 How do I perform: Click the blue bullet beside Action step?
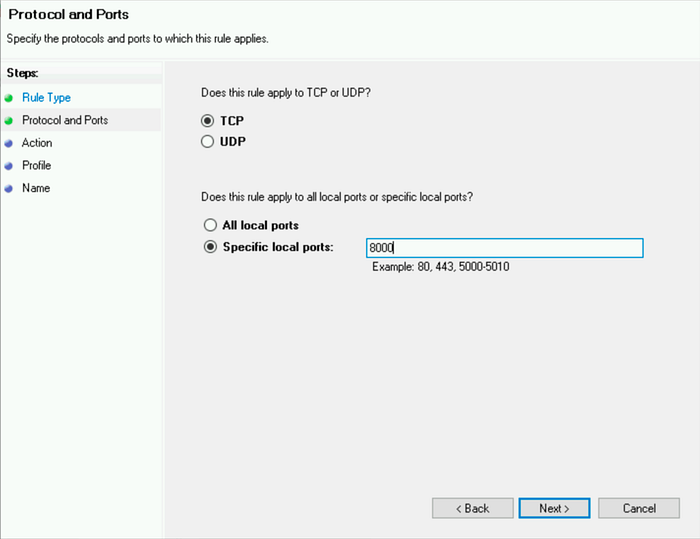[x=8, y=143]
